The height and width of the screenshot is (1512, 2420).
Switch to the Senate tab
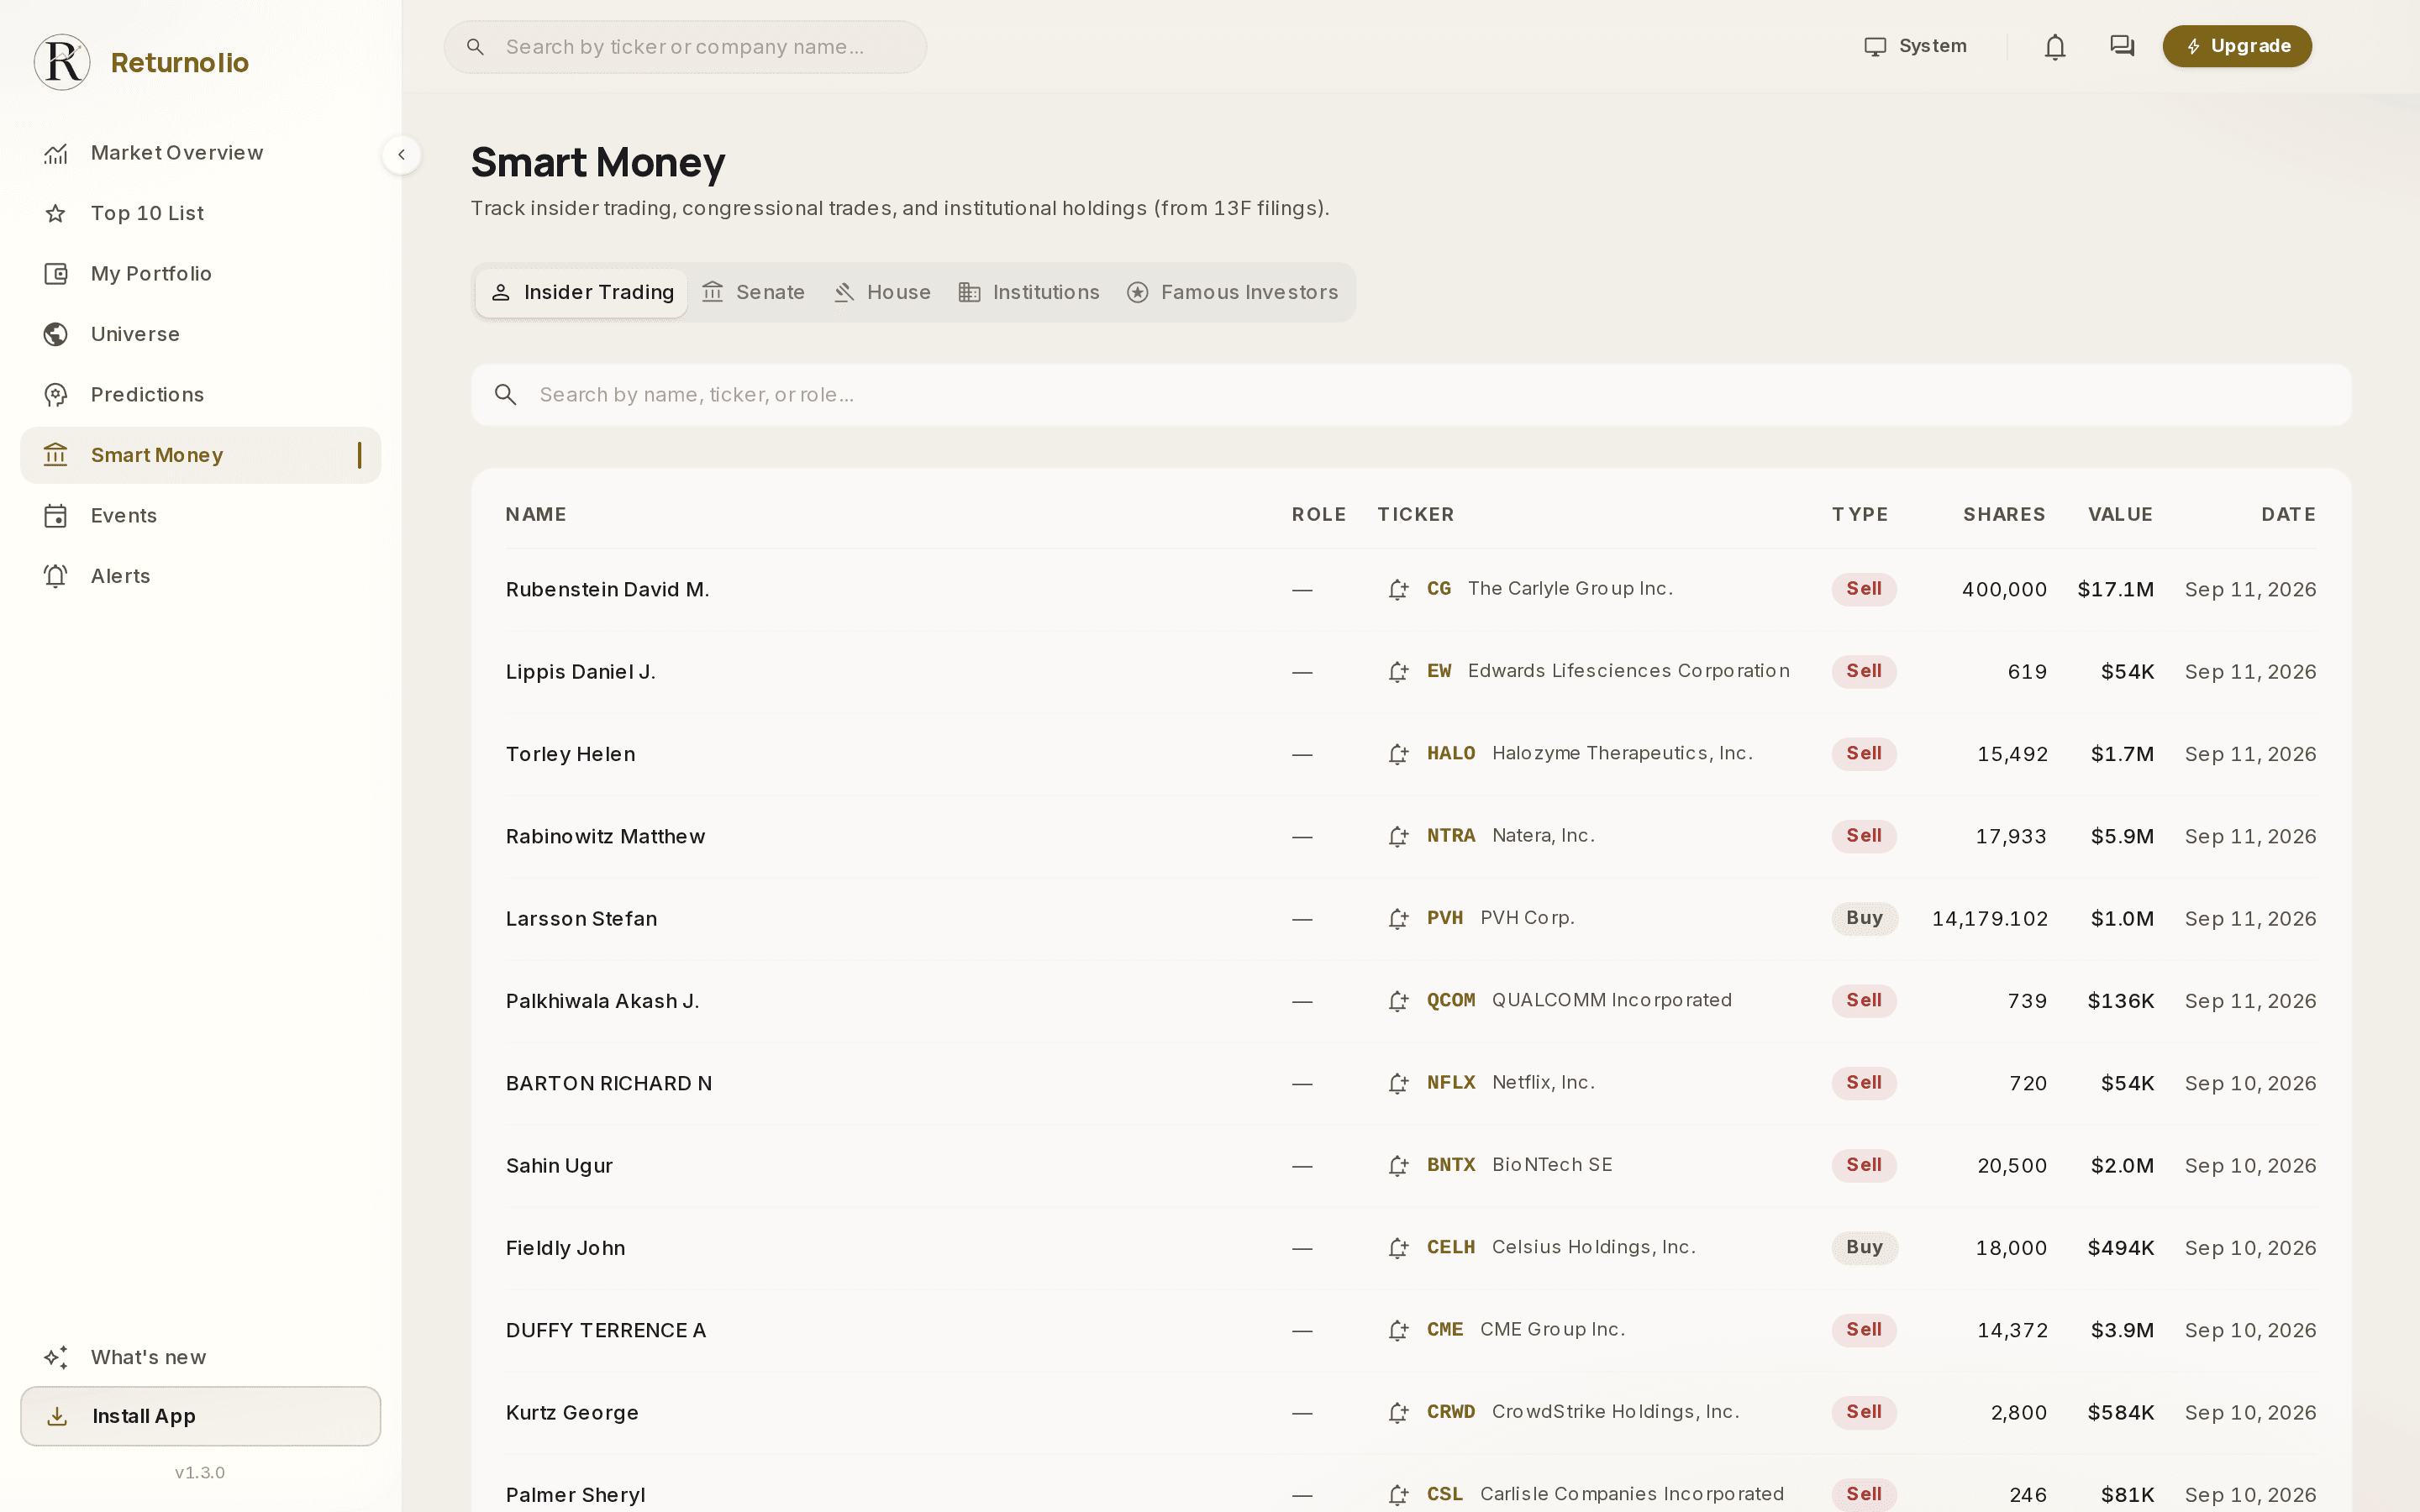tap(753, 292)
